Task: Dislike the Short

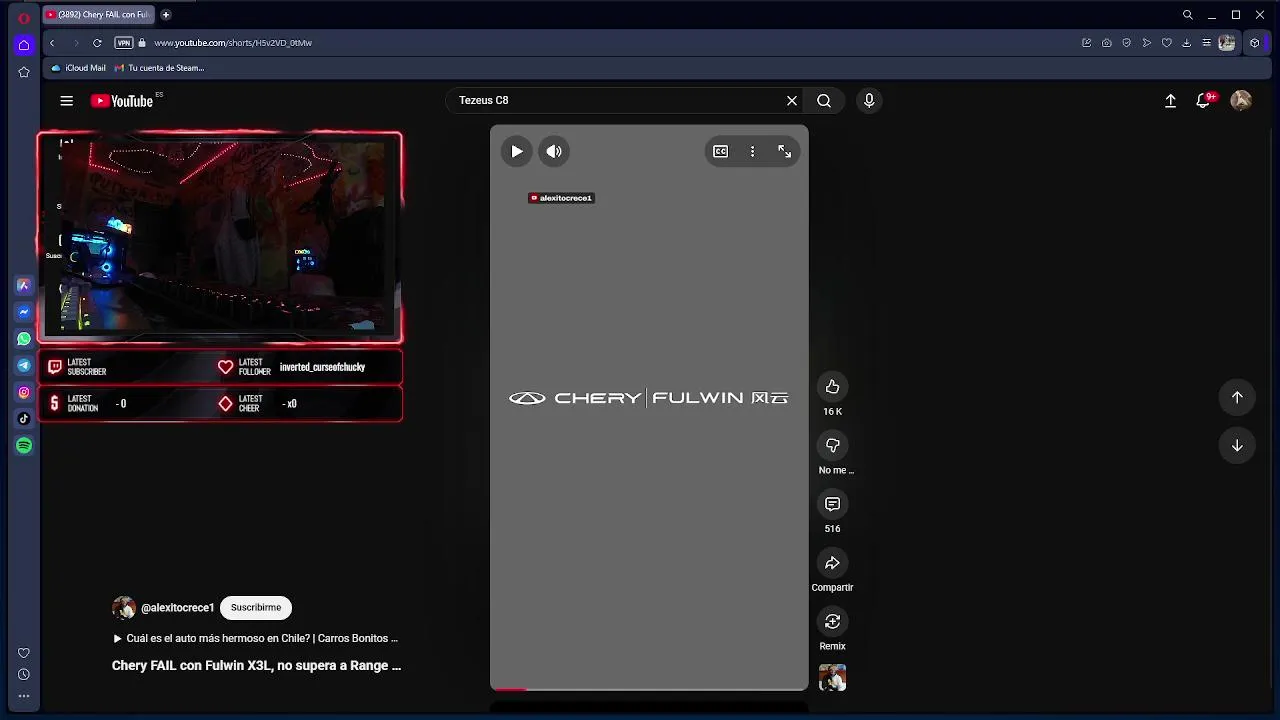Action: (x=832, y=446)
